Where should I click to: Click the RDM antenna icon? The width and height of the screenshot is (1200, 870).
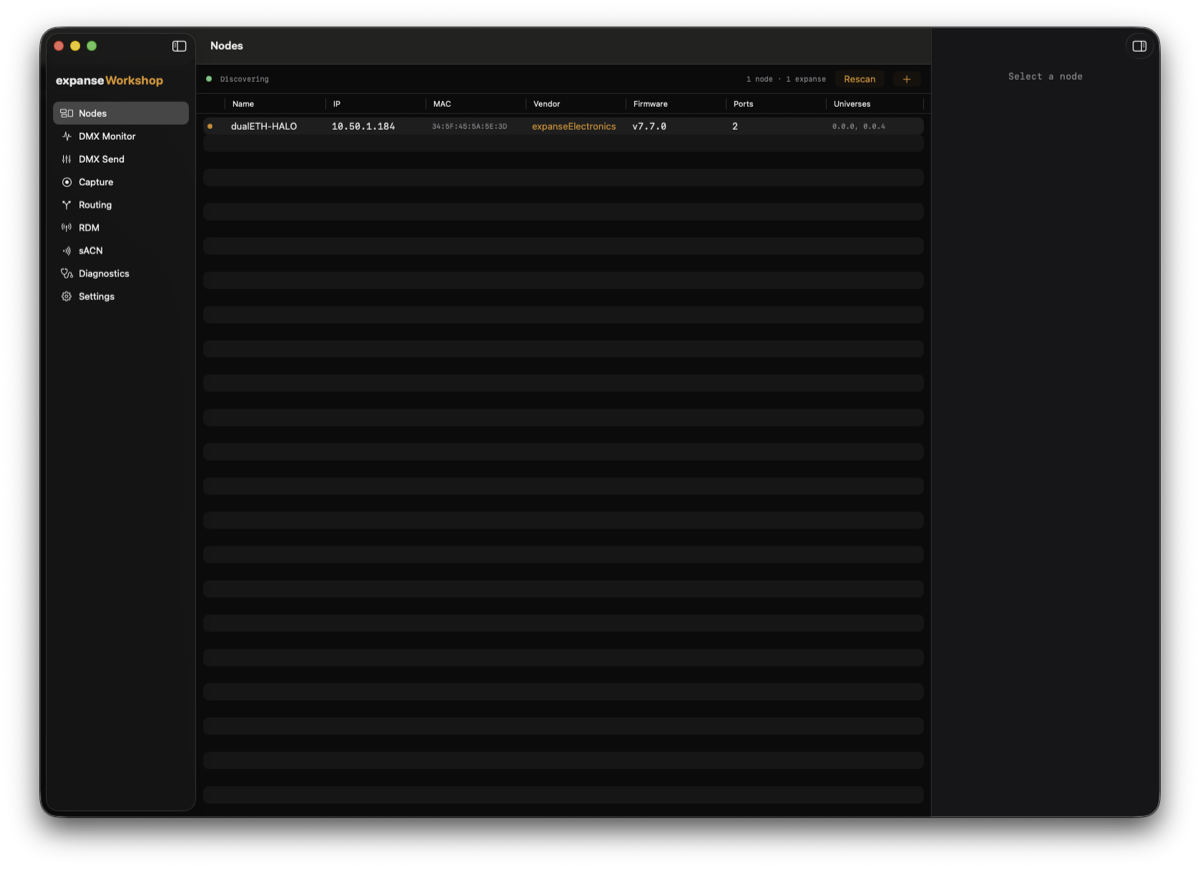(66, 228)
